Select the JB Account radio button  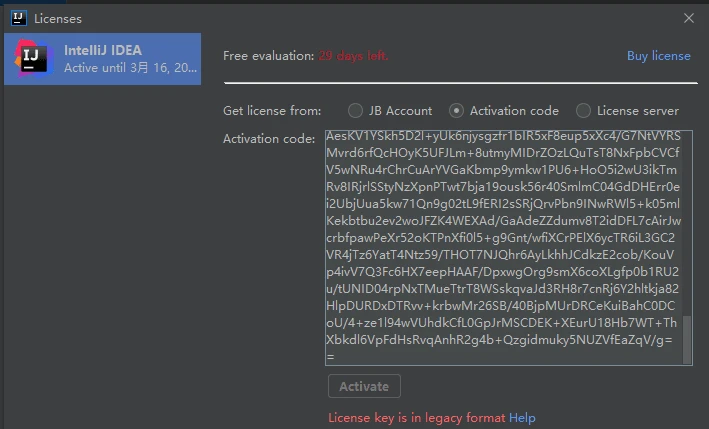355,111
